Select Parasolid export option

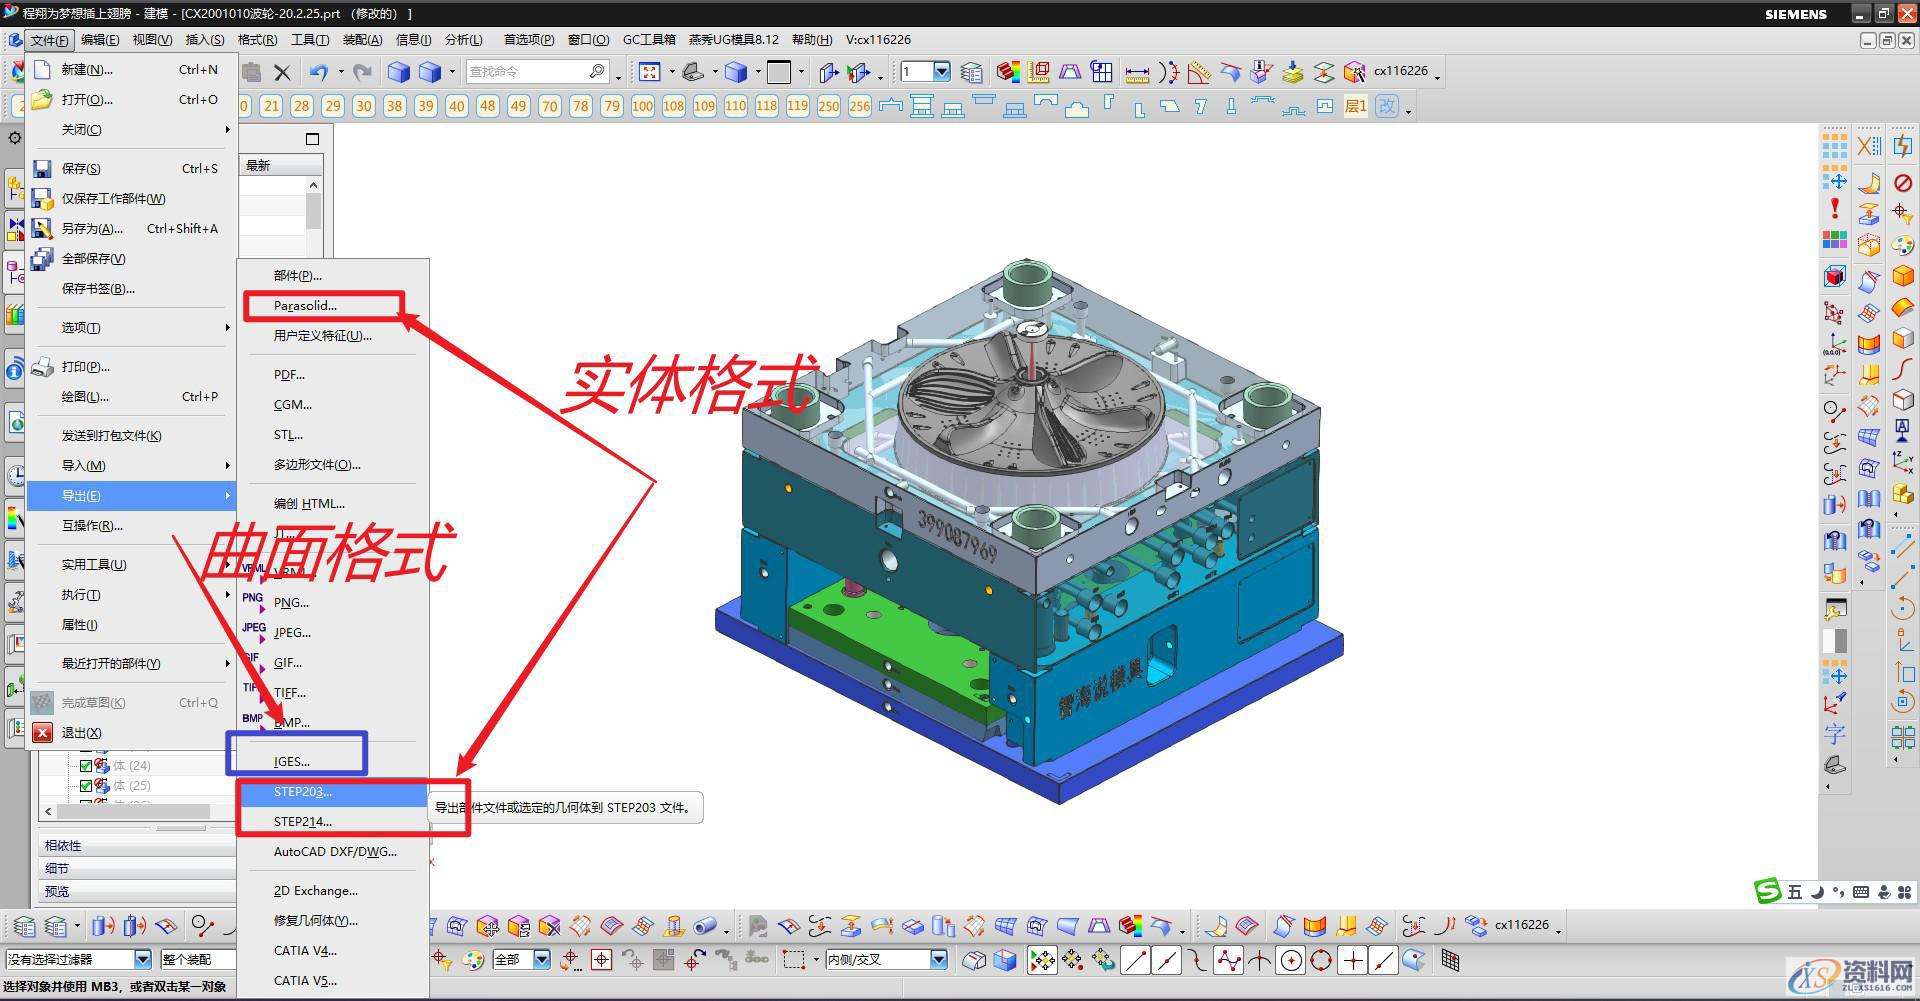[305, 306]
